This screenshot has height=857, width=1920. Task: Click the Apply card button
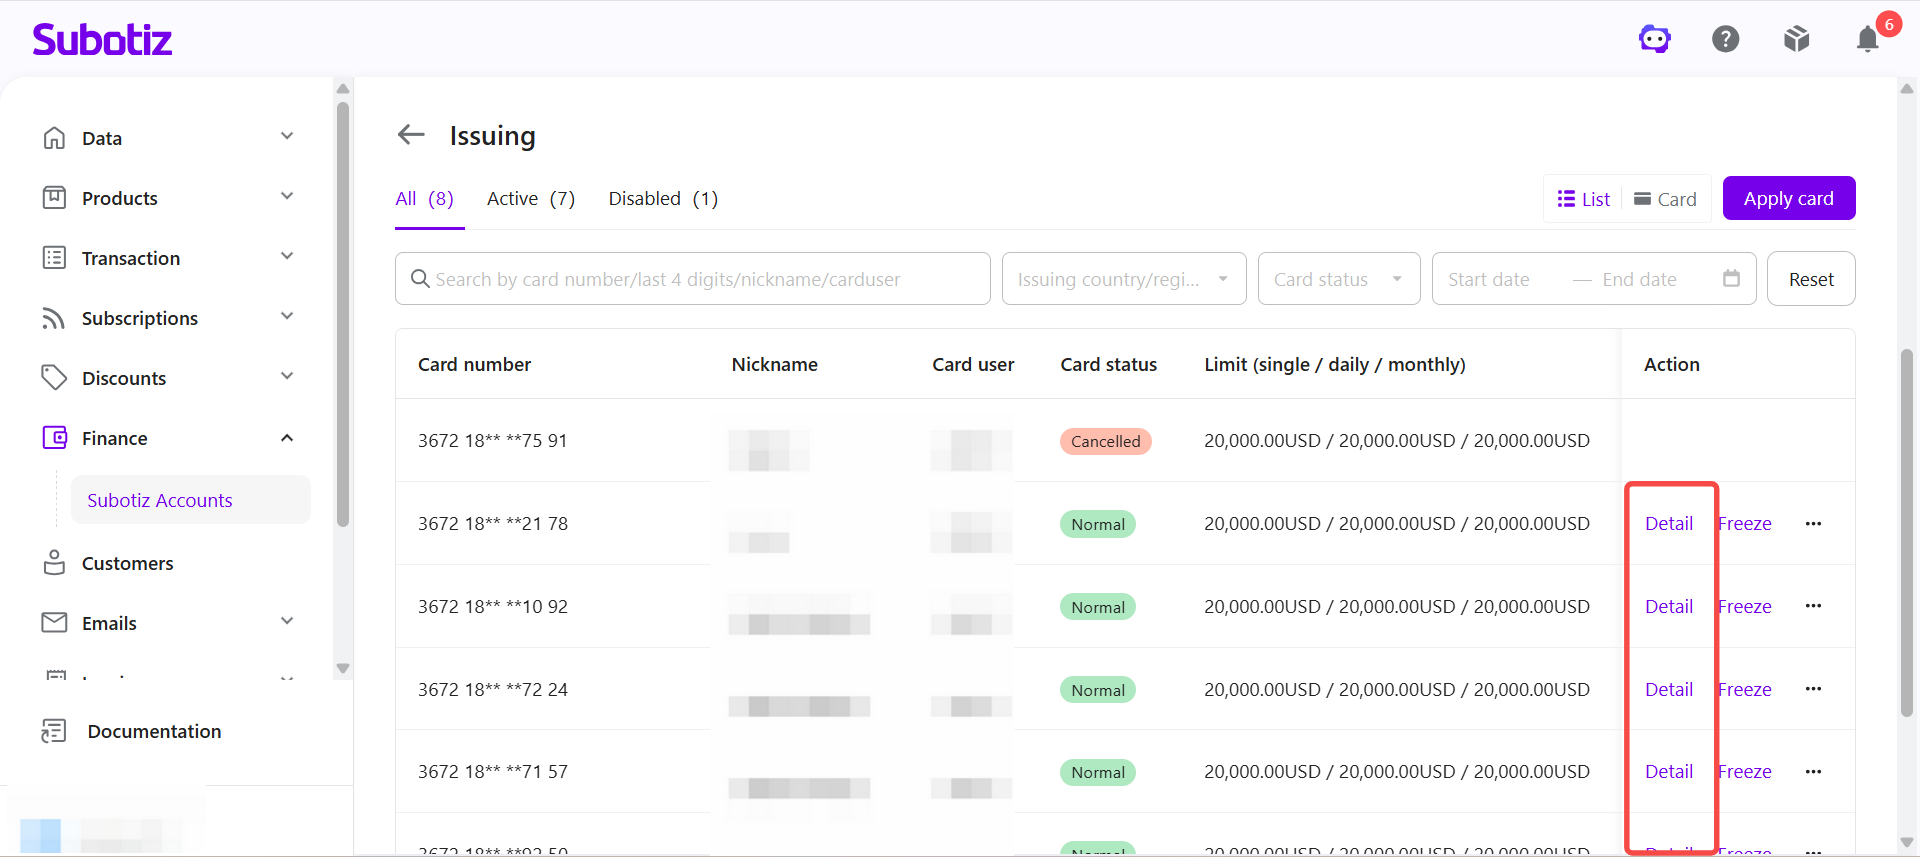click(1789, 198)
